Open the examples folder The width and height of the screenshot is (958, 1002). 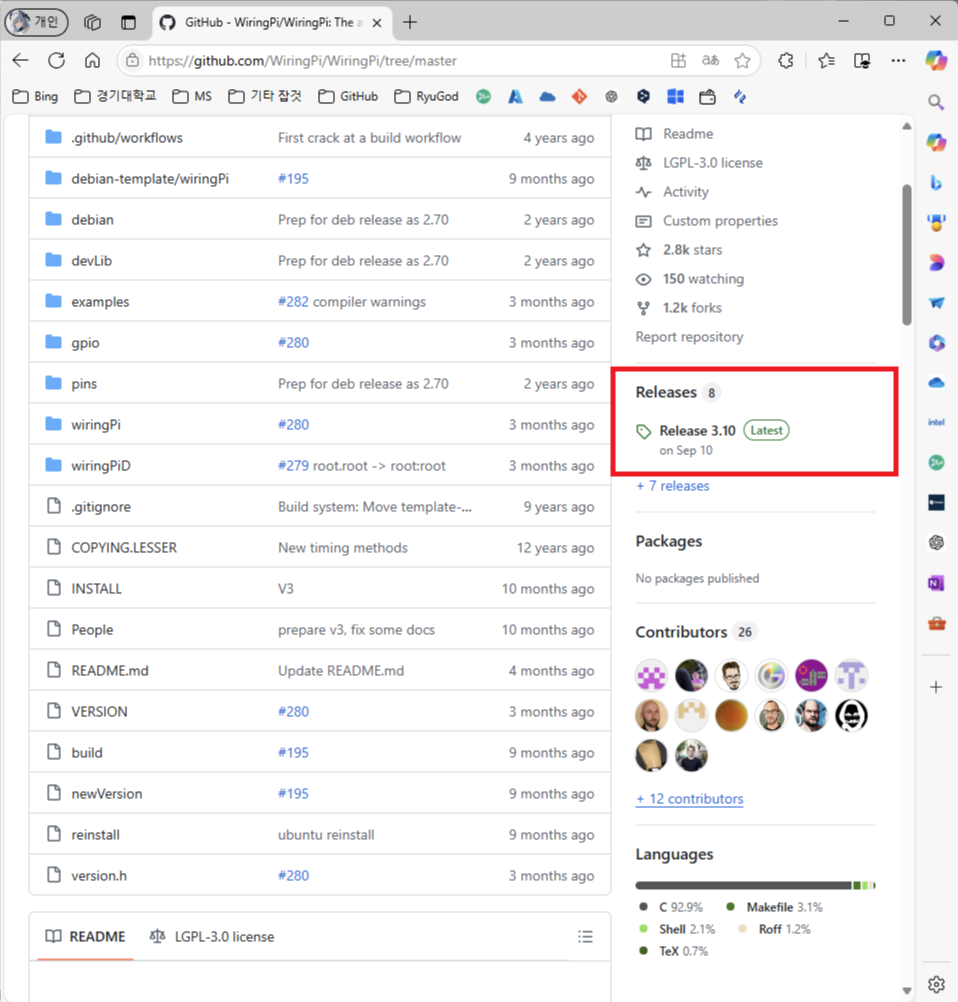pos(100,302)
